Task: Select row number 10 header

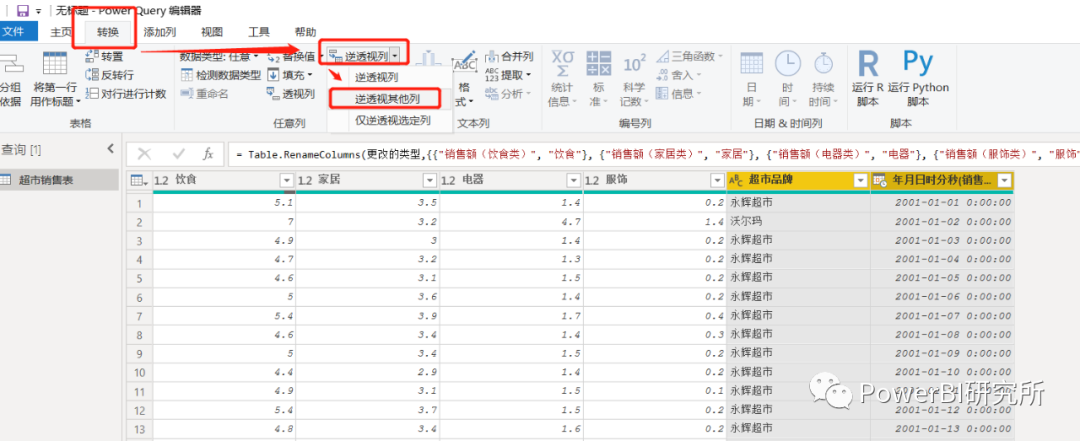Action: (140, 372)
